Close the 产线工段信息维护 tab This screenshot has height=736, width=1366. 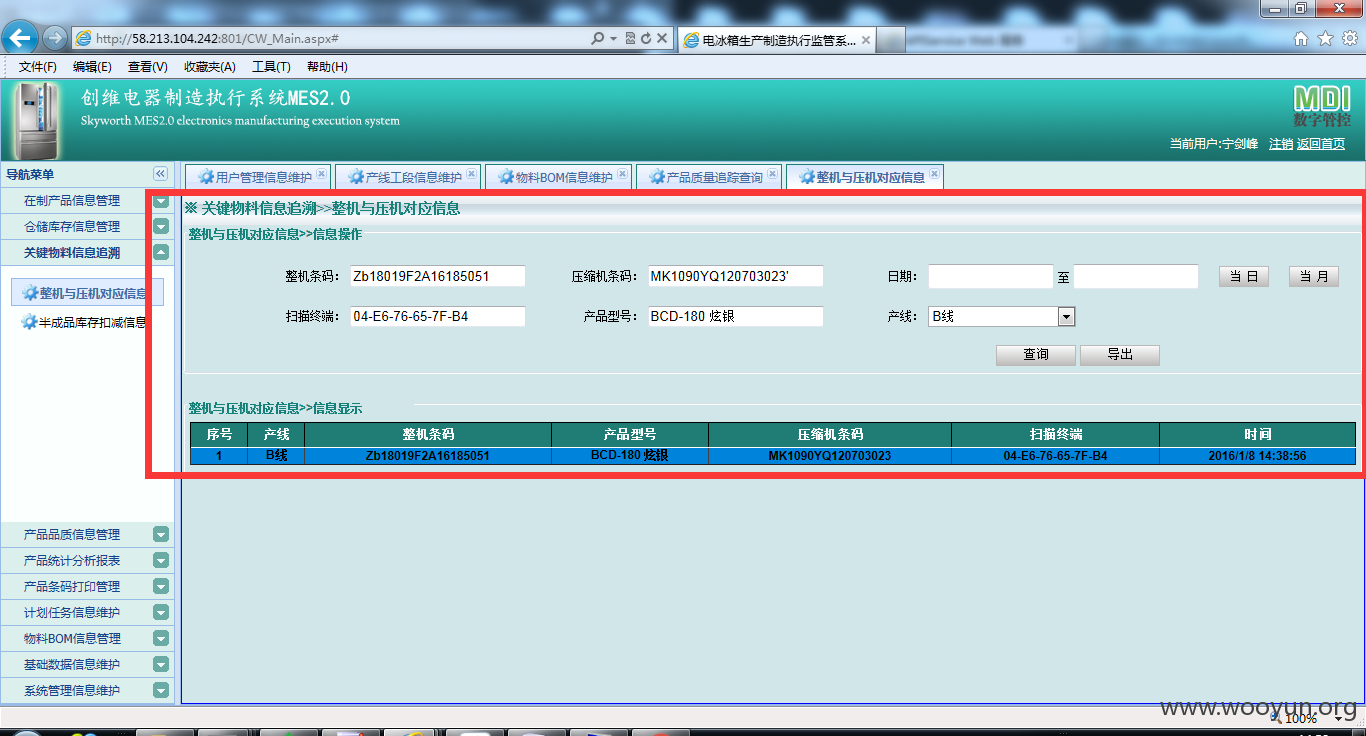471,174
